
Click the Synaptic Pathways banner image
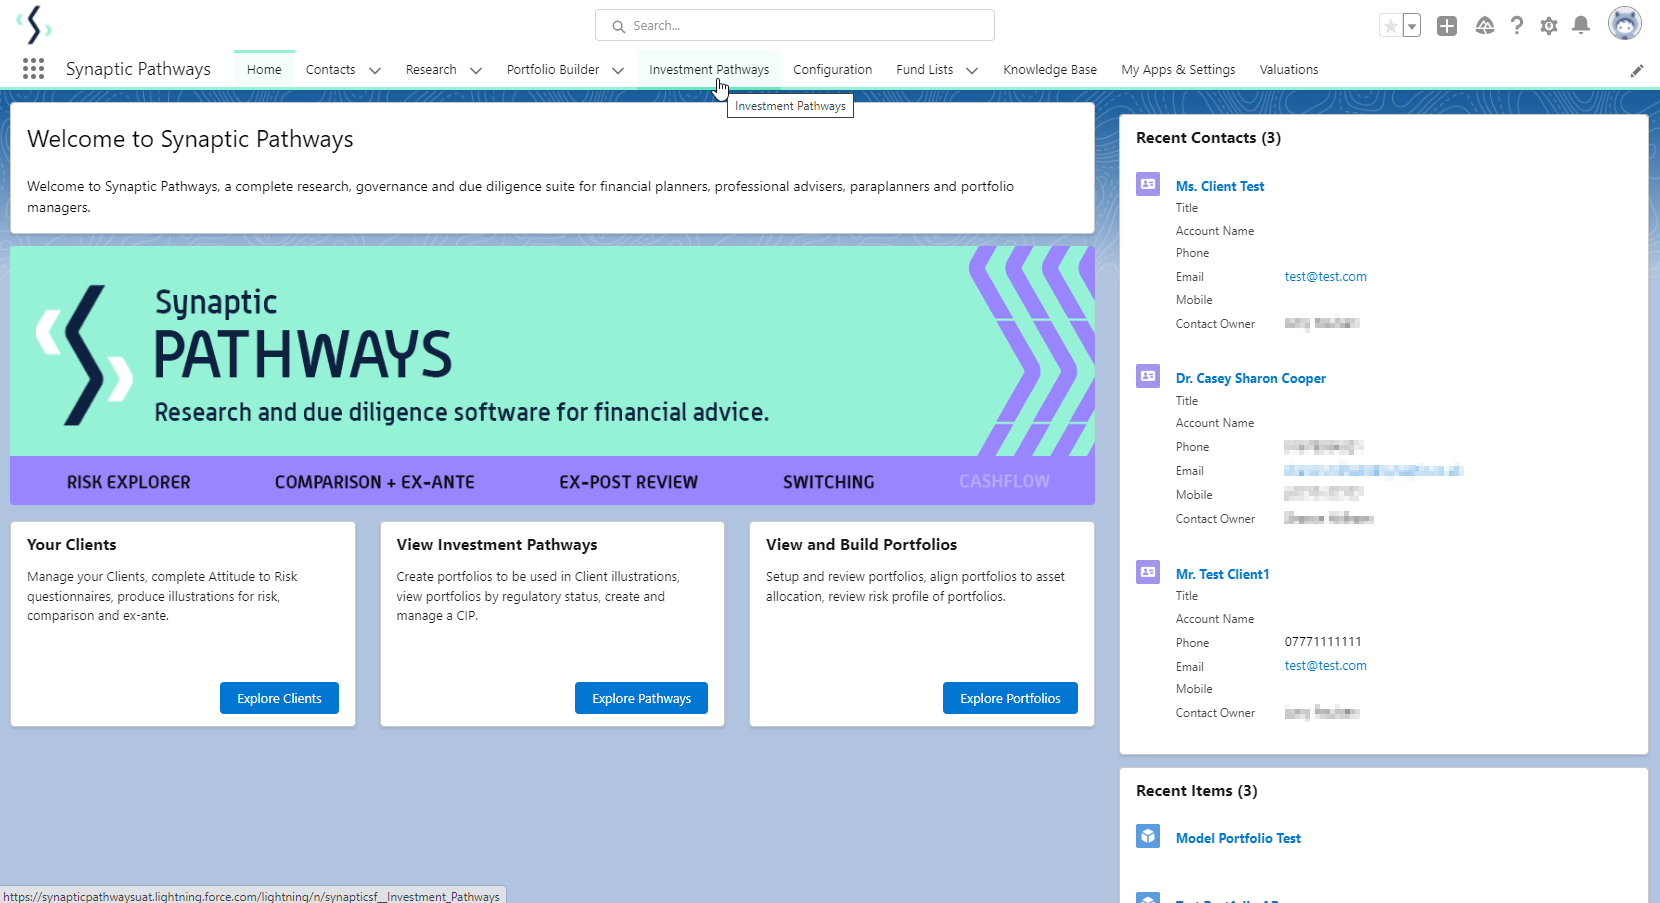(552, 375)
